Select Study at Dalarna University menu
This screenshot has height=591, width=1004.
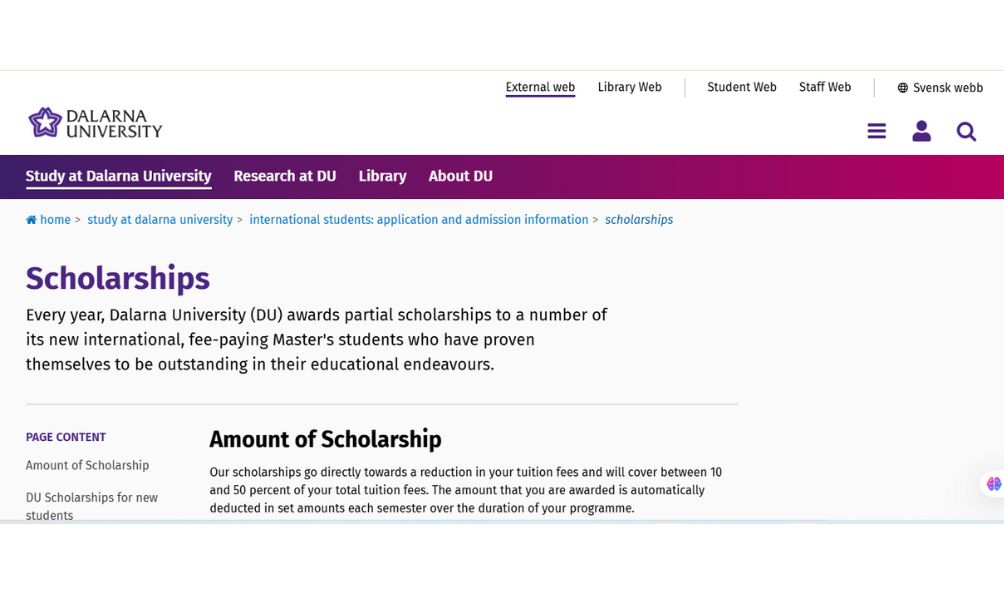coord(118,176)
